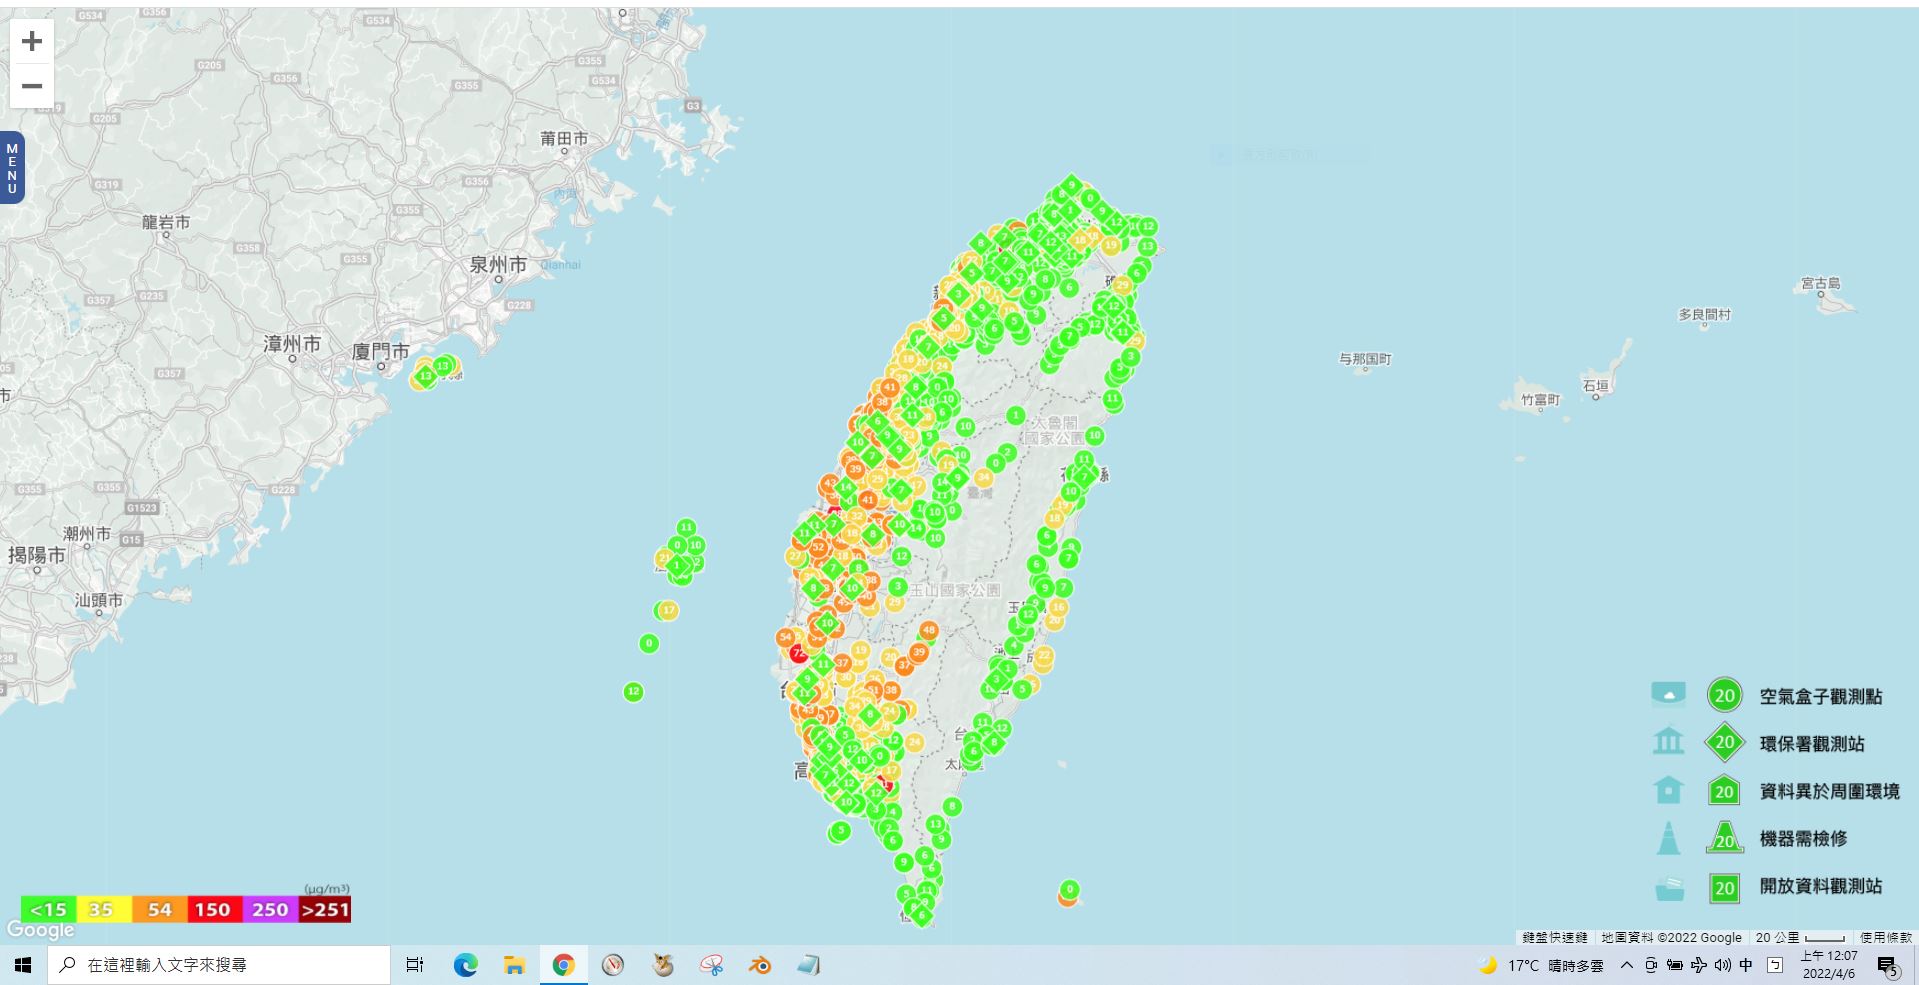The width and height of the screenshot is (1919, 985).
Task: Open the 使用條款 terms of use link
Action: [x=1886, y=937]
